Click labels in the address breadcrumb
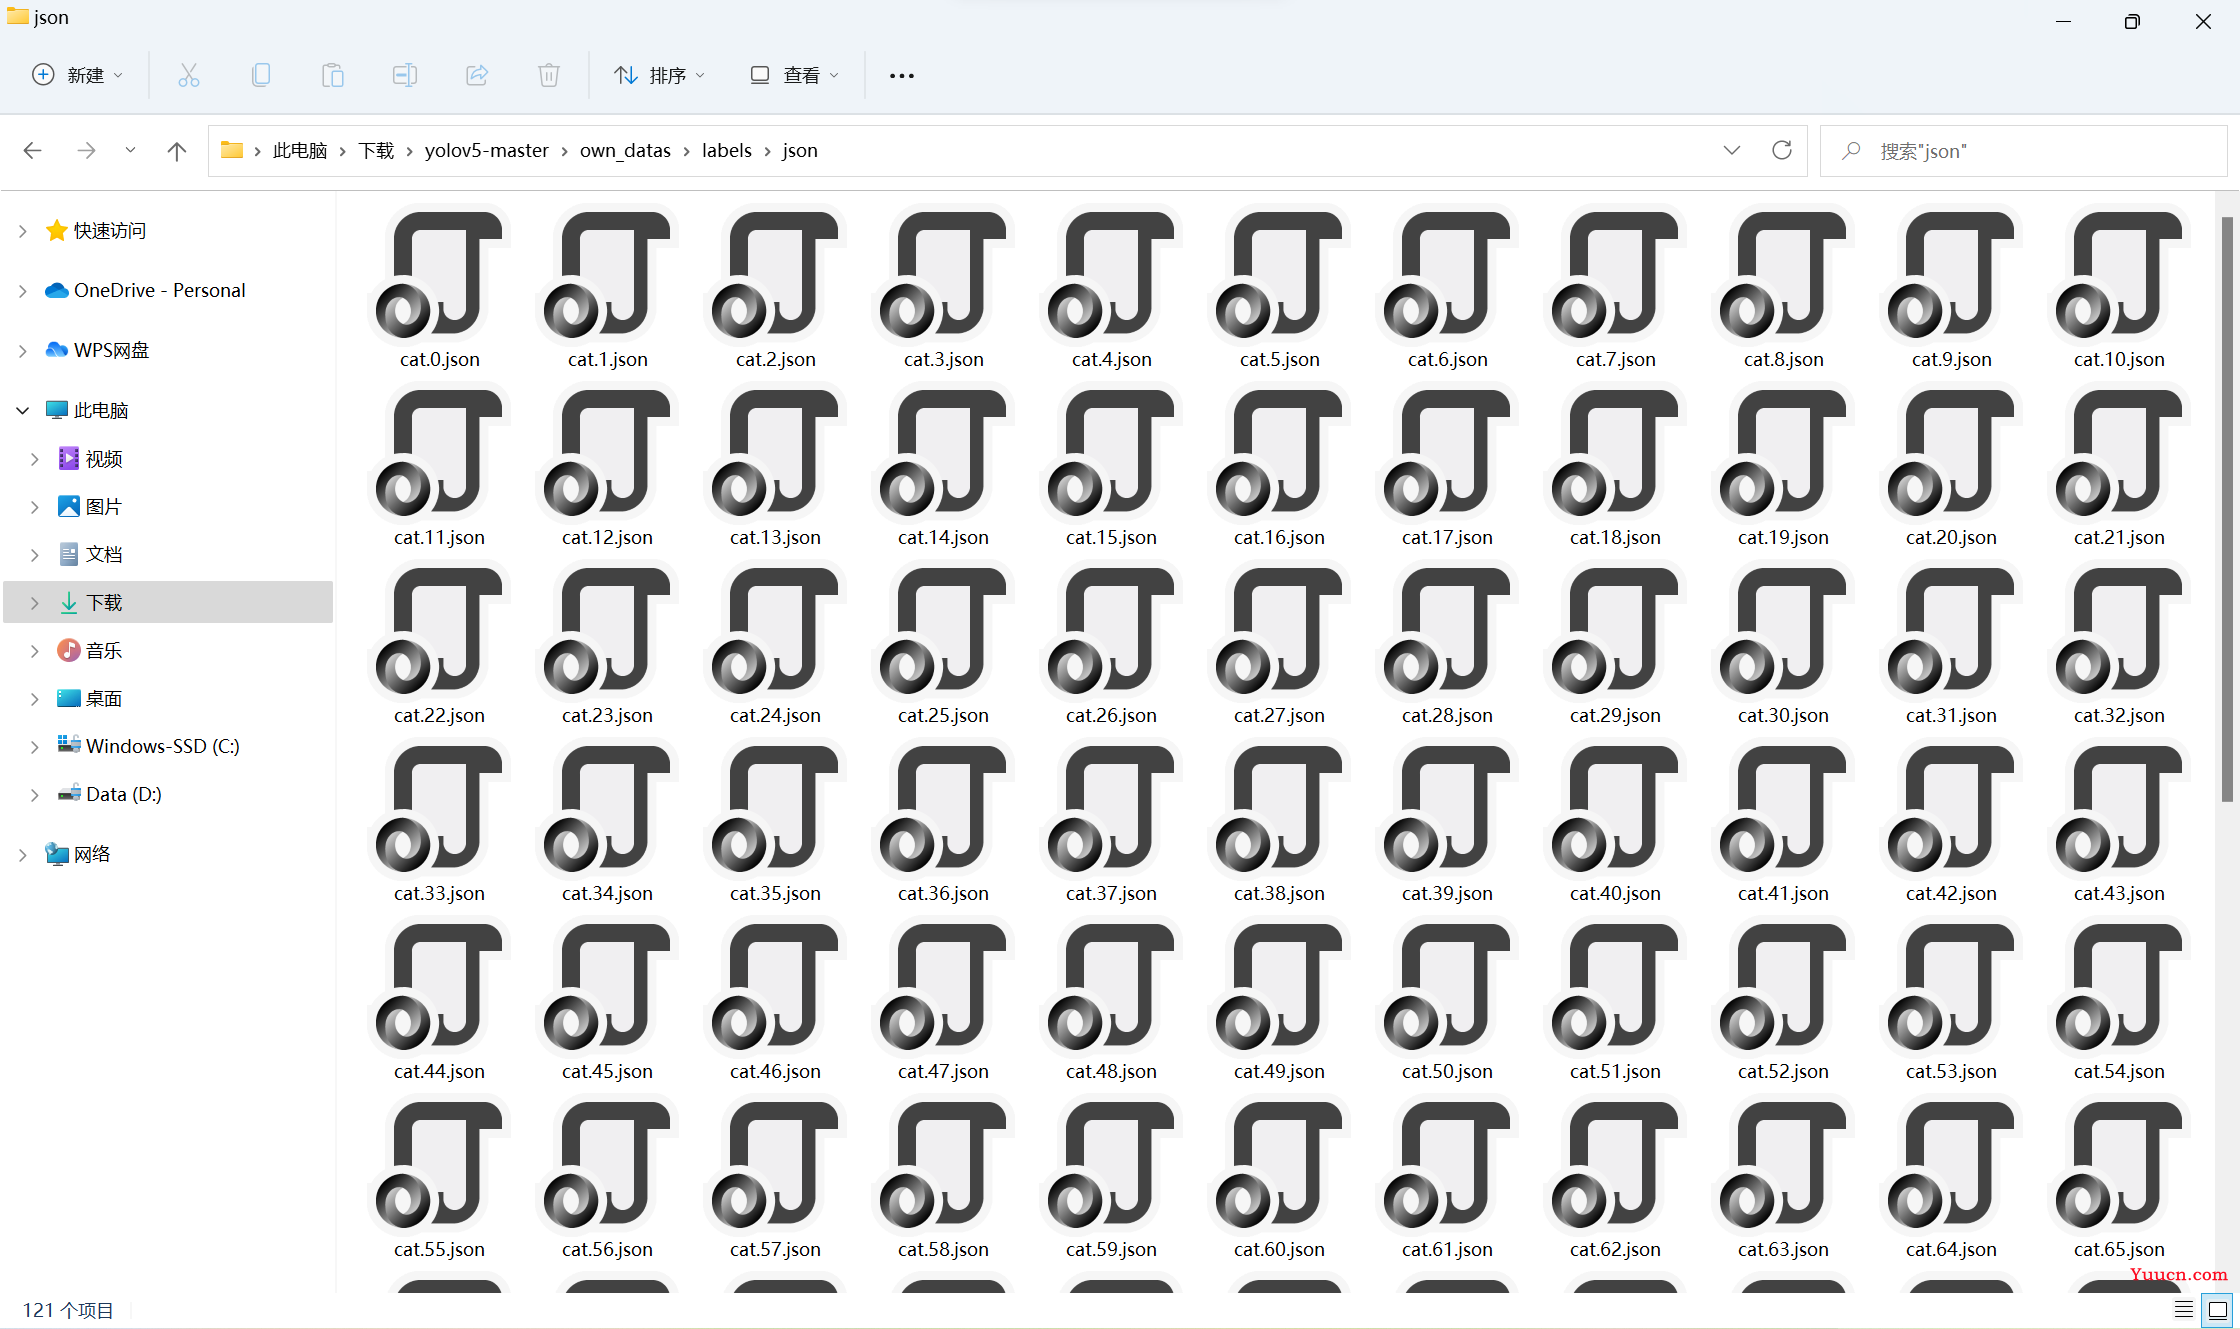Screen dimensions: 2240x1329 [727, 150]
